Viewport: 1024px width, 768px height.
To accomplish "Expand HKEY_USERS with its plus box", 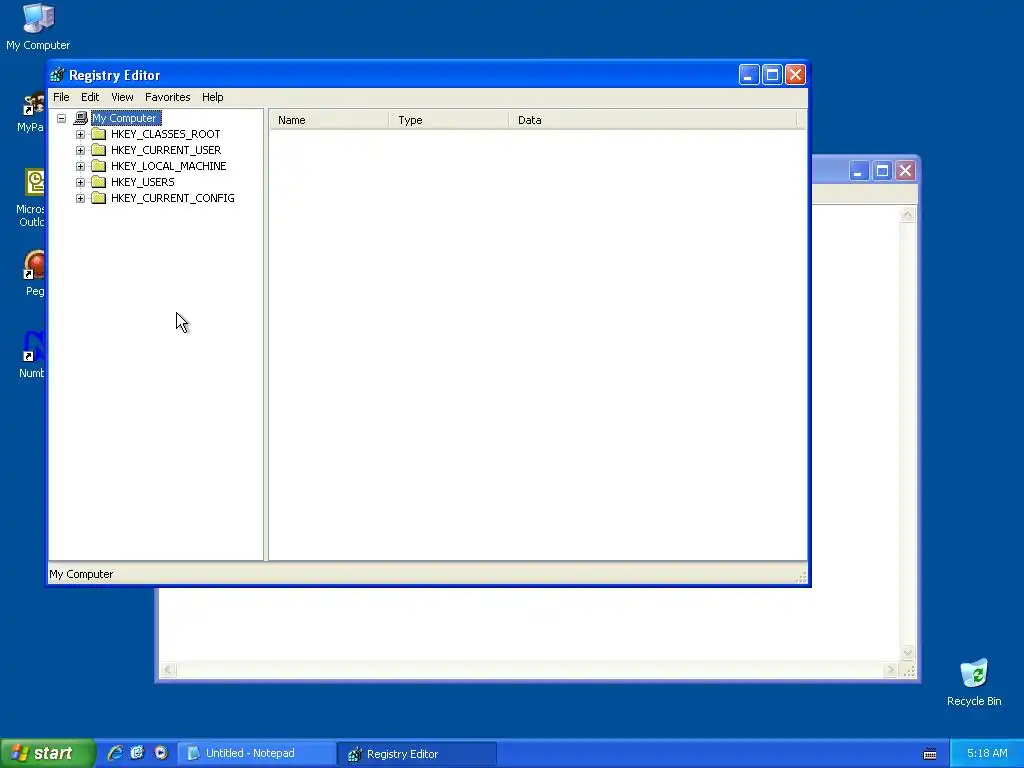I will pyautogui.click(x=80, y=182).
